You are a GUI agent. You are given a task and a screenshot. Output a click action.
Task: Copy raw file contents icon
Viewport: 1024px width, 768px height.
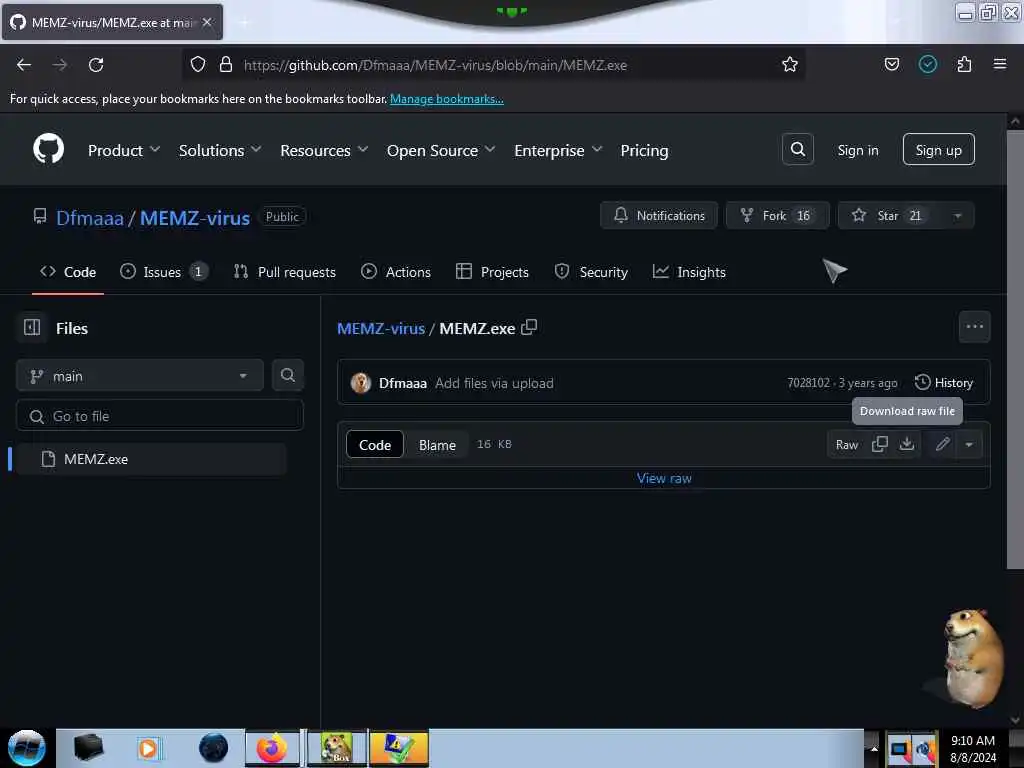(880, 444)
